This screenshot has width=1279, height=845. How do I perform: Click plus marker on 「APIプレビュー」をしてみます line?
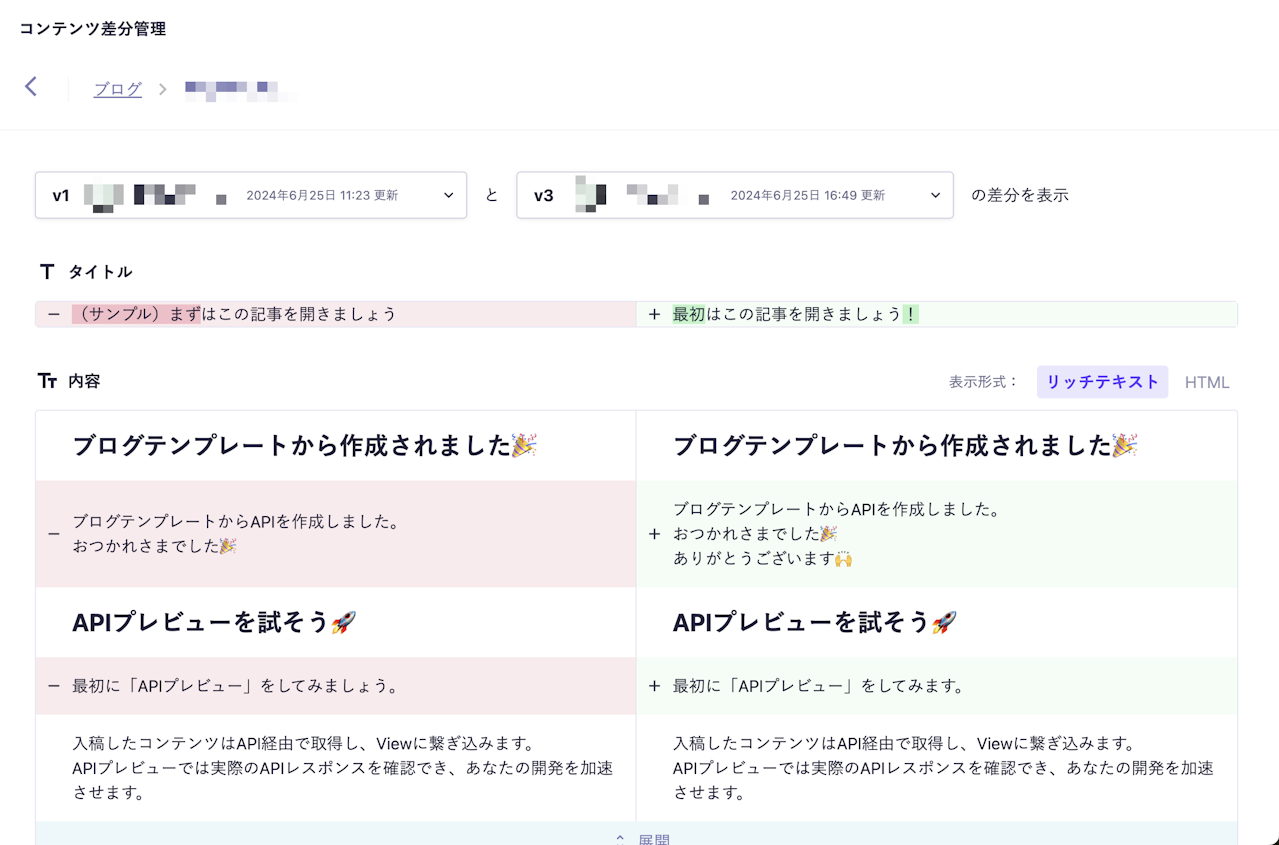click(655, 686)
